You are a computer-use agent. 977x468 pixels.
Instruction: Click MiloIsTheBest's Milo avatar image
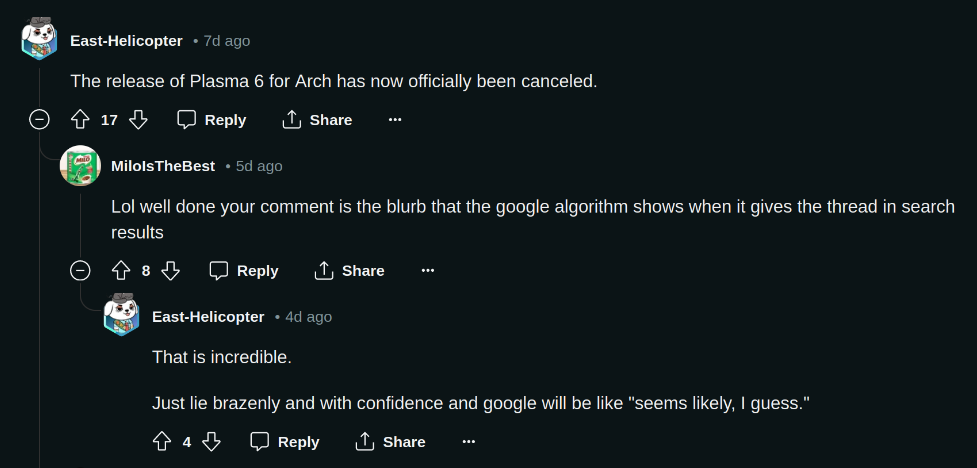(80, 166)
